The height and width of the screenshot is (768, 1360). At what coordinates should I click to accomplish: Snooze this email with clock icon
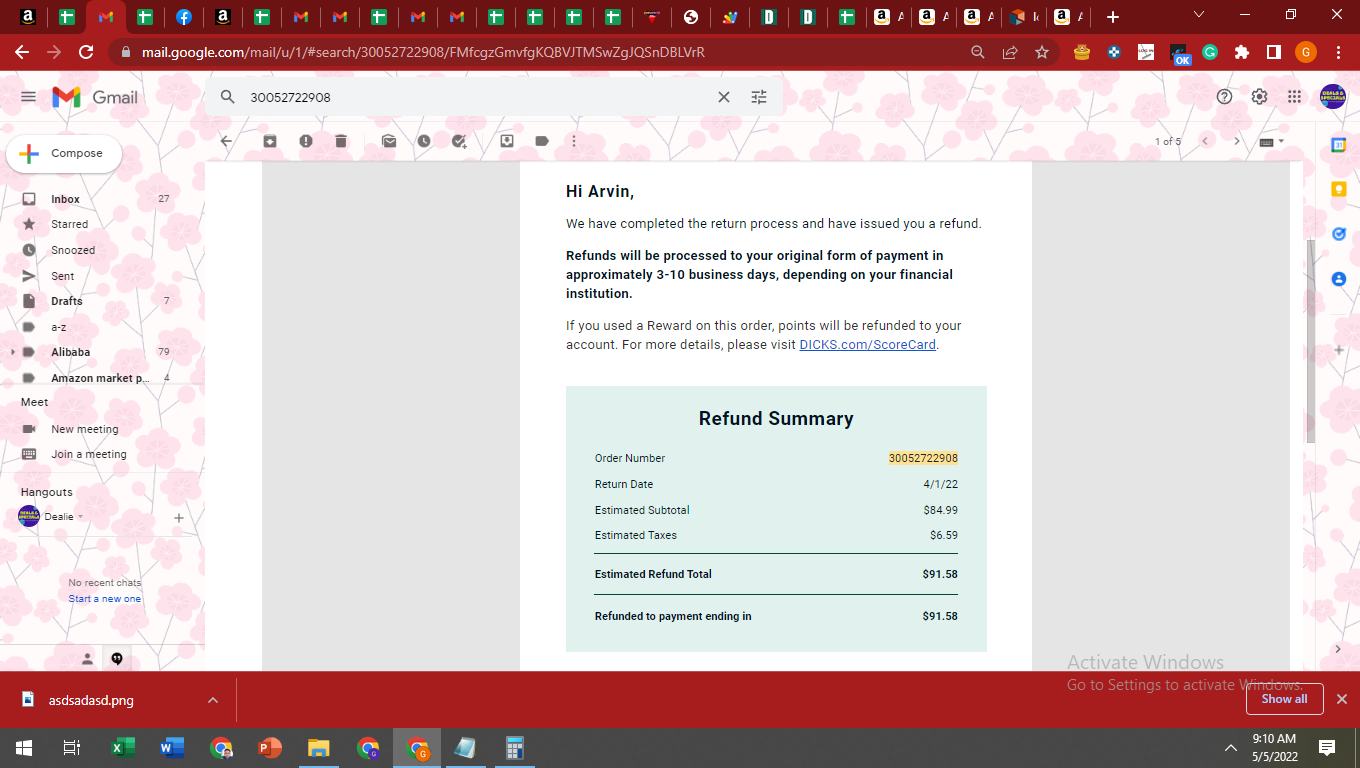tap(424, 141)
